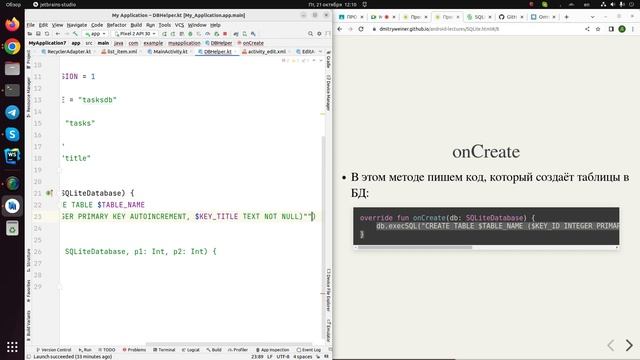Open Android Studio settings gear icon
640x360 pixels.
tap(319, 34)
